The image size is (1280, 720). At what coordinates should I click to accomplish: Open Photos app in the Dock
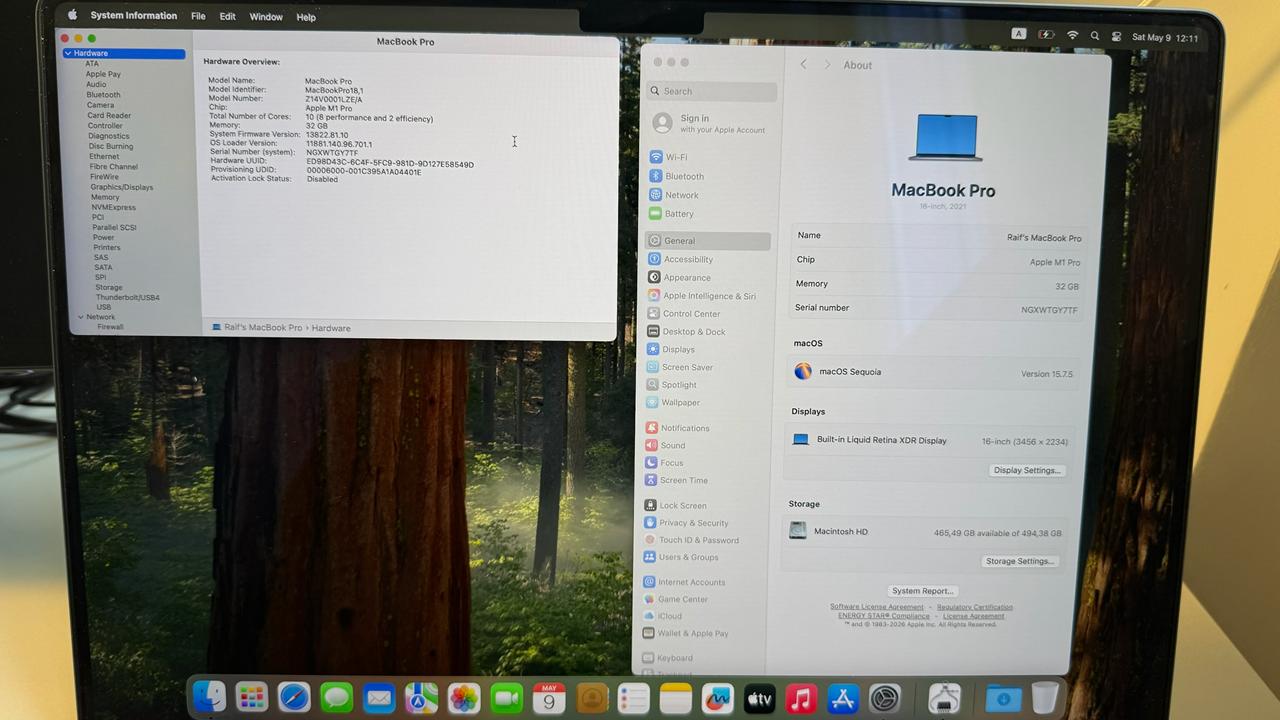coord(464,698)
